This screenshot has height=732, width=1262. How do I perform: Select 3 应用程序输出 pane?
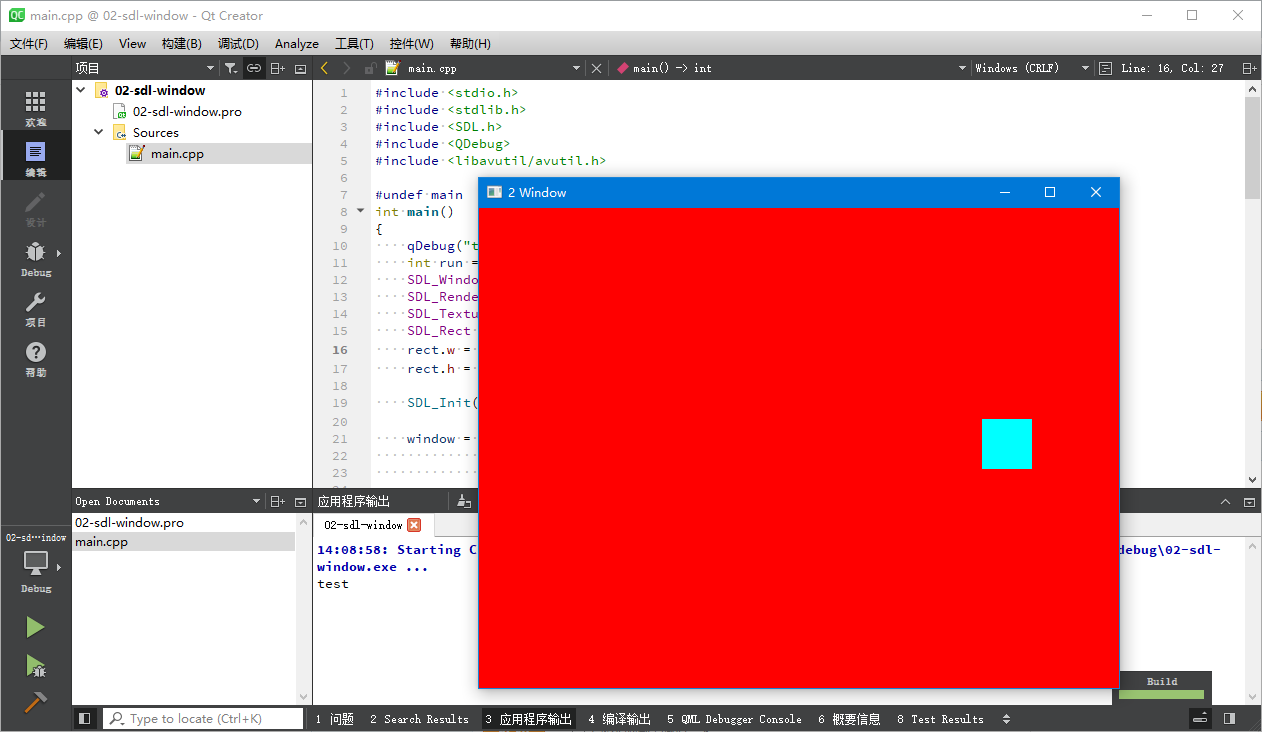[x=529, y=719]
